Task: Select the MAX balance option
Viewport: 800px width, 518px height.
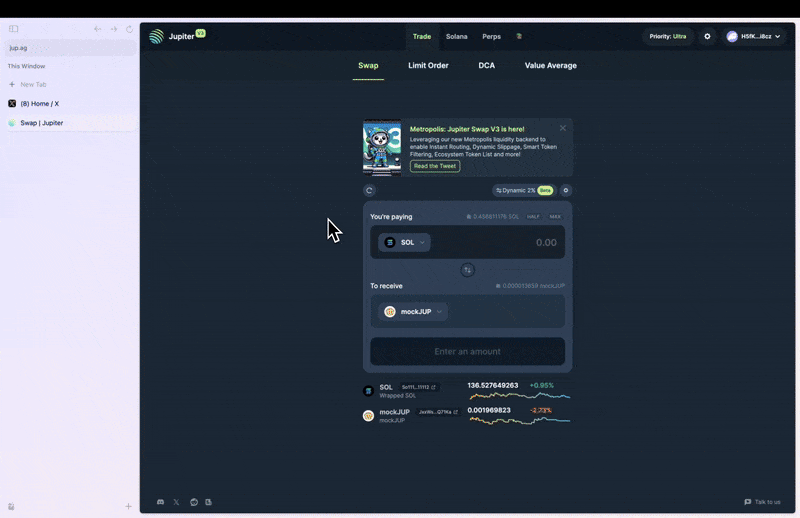Action: tap(555, 216)
